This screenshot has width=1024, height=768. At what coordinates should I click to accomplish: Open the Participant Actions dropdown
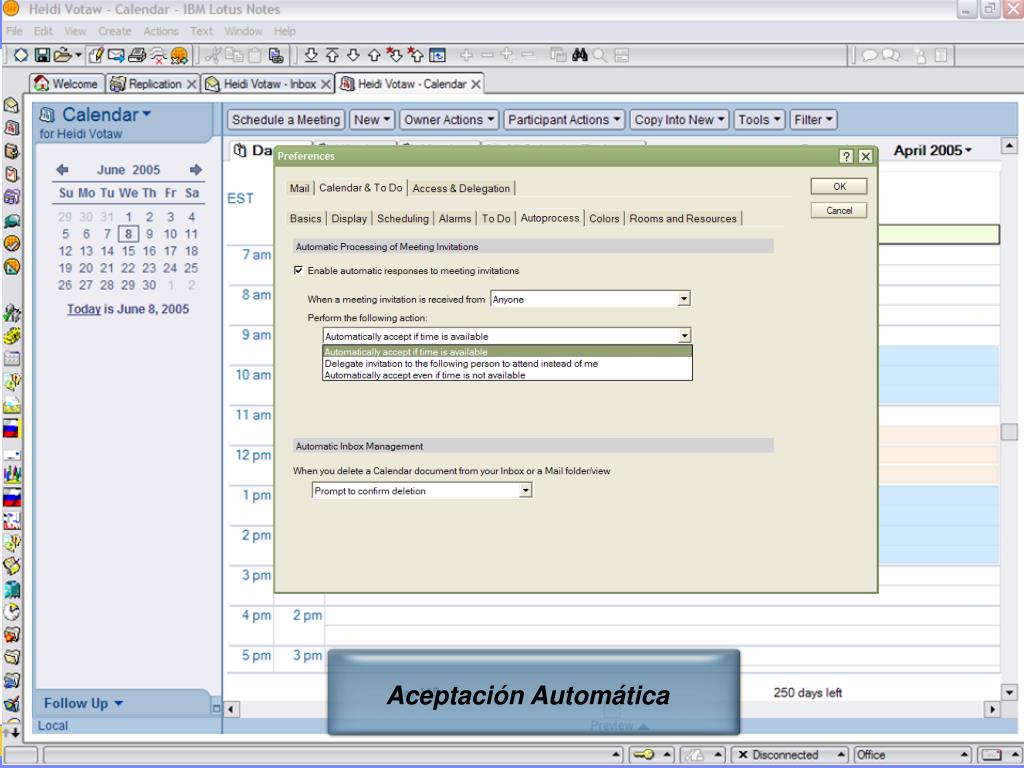point(564,120)
